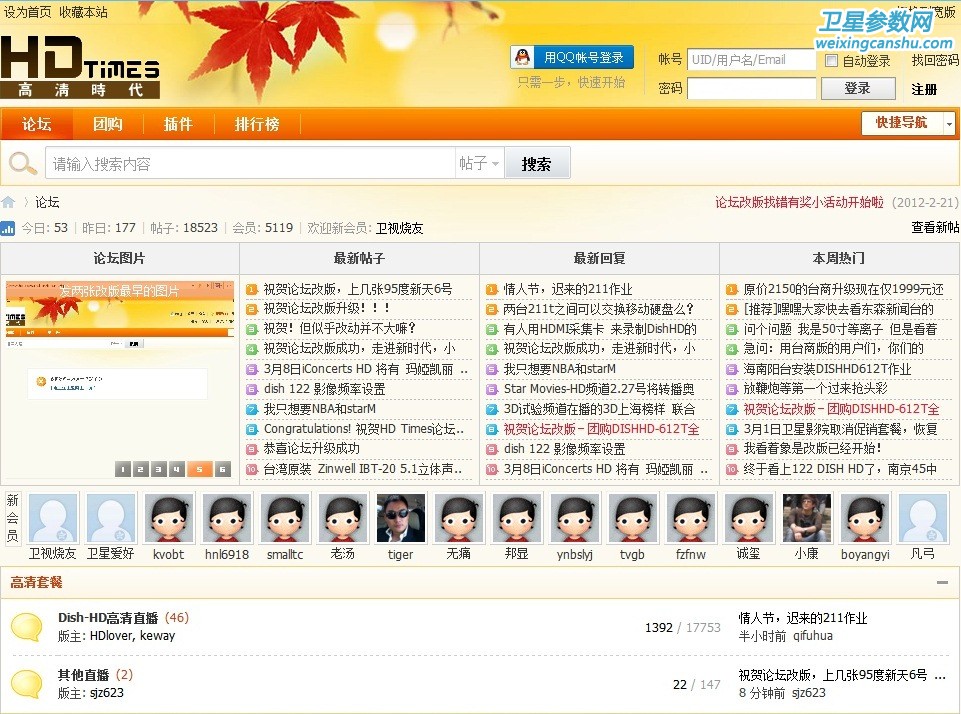
Task: Expand the 帖子 search type dropdown
Action: point(479,164)
